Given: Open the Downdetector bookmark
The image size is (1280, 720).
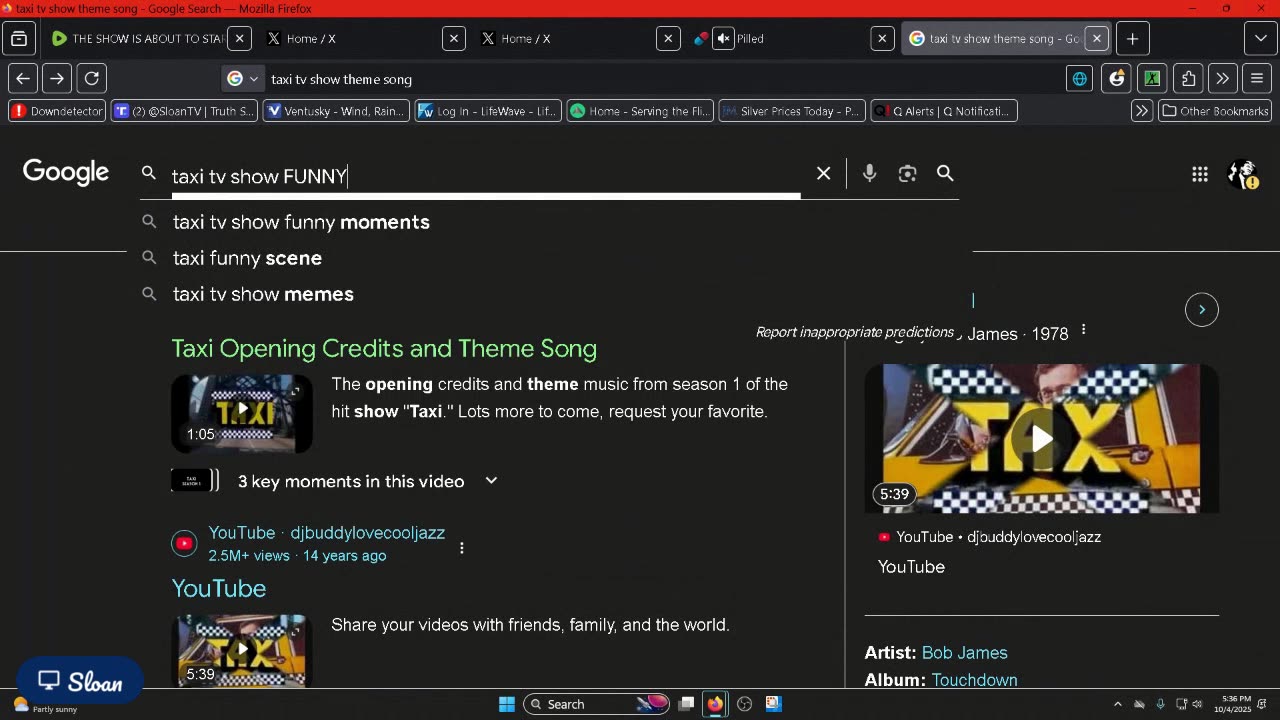Looking at the screenshot, I should (x=57, y=111).
